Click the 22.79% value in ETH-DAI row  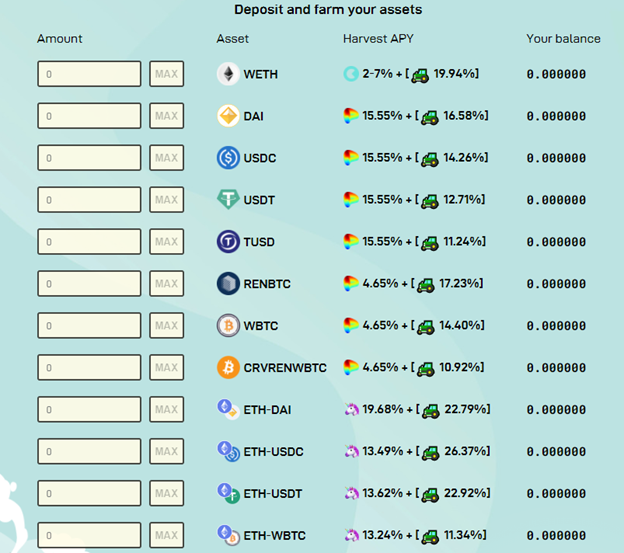pyautogui.click(x=463, y=409)
